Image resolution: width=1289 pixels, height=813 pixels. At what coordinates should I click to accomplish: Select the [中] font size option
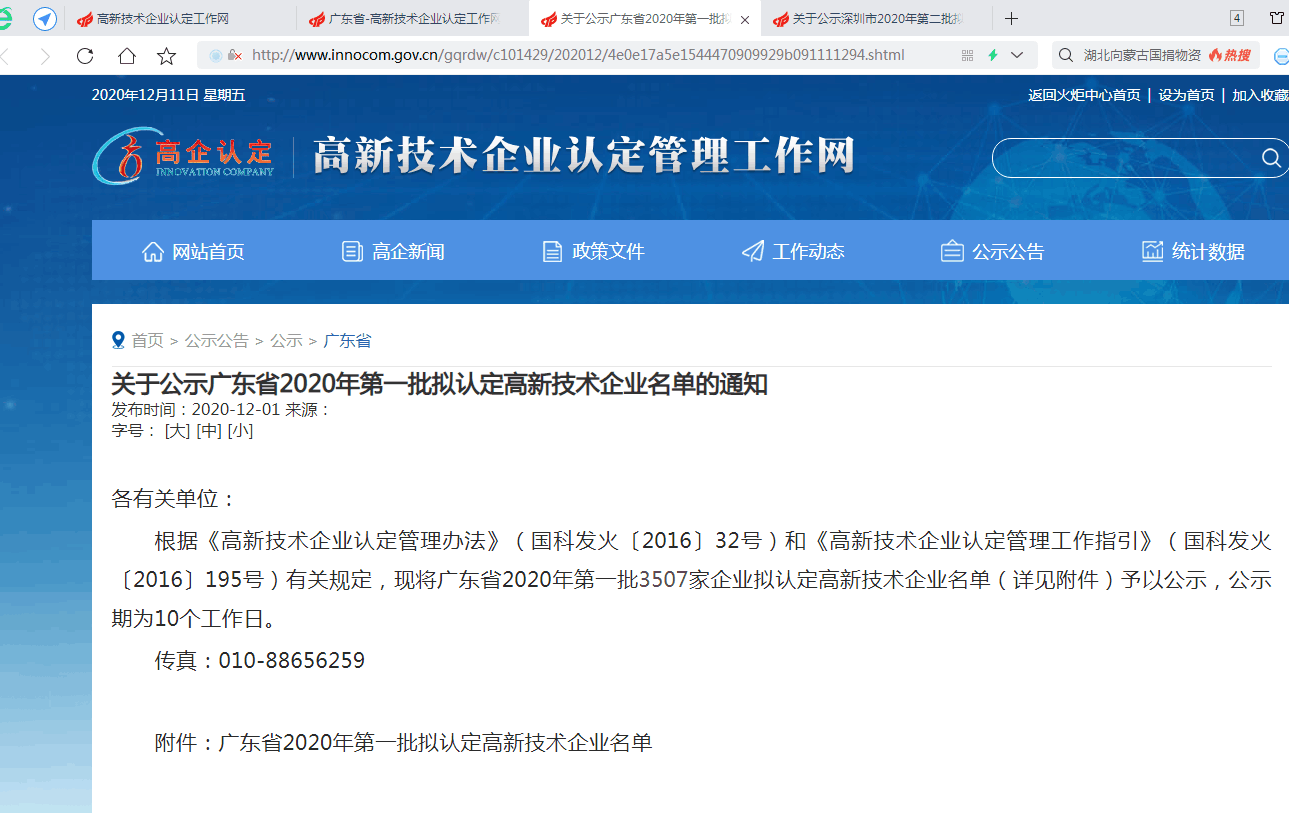click(x=208, y=430)
